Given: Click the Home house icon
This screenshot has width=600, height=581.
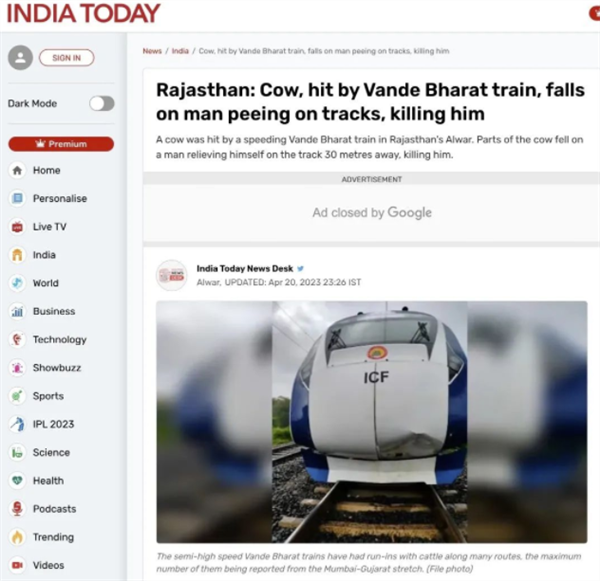Looking at the screenshot, I should (x=17, y=170).
